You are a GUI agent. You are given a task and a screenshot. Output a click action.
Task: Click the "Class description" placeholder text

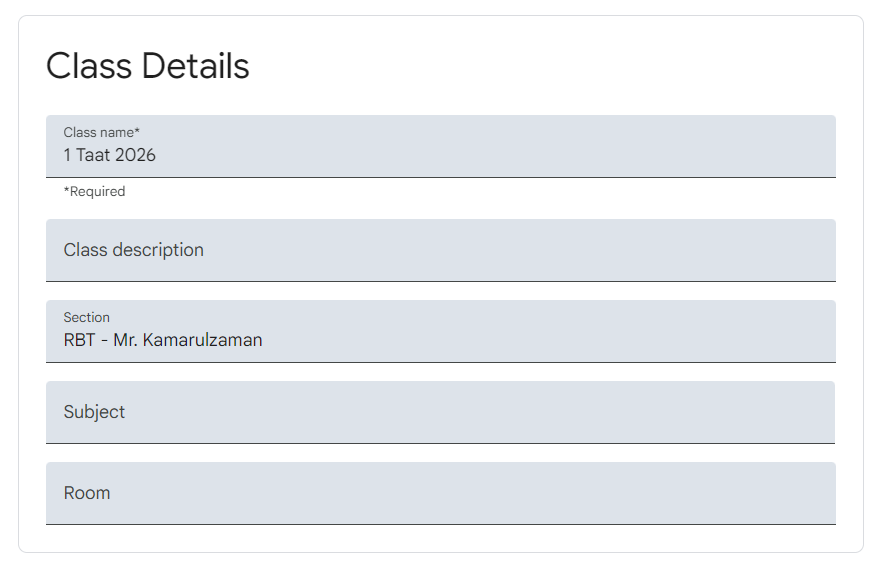[134, 250]
